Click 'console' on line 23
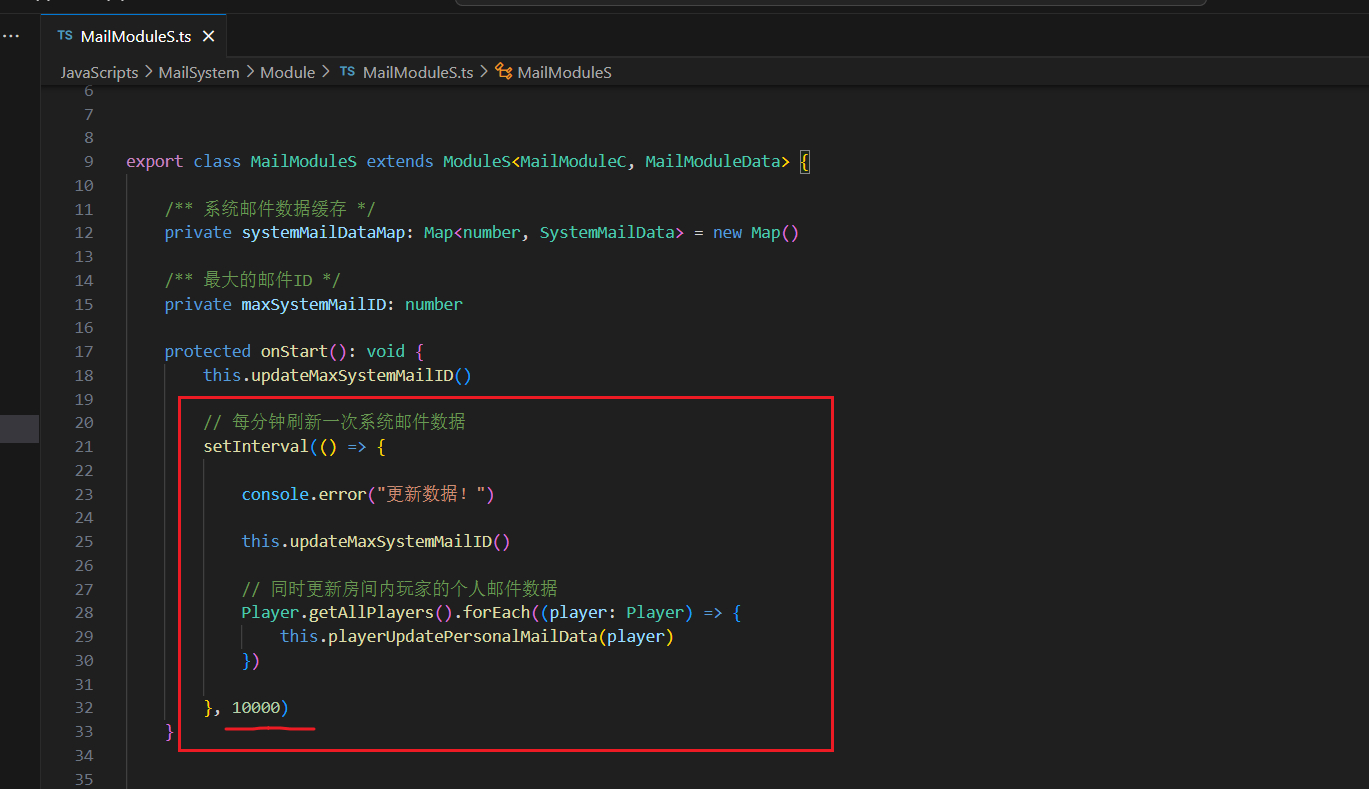Viewport: 1369px width, 789px height. [275, 494]
